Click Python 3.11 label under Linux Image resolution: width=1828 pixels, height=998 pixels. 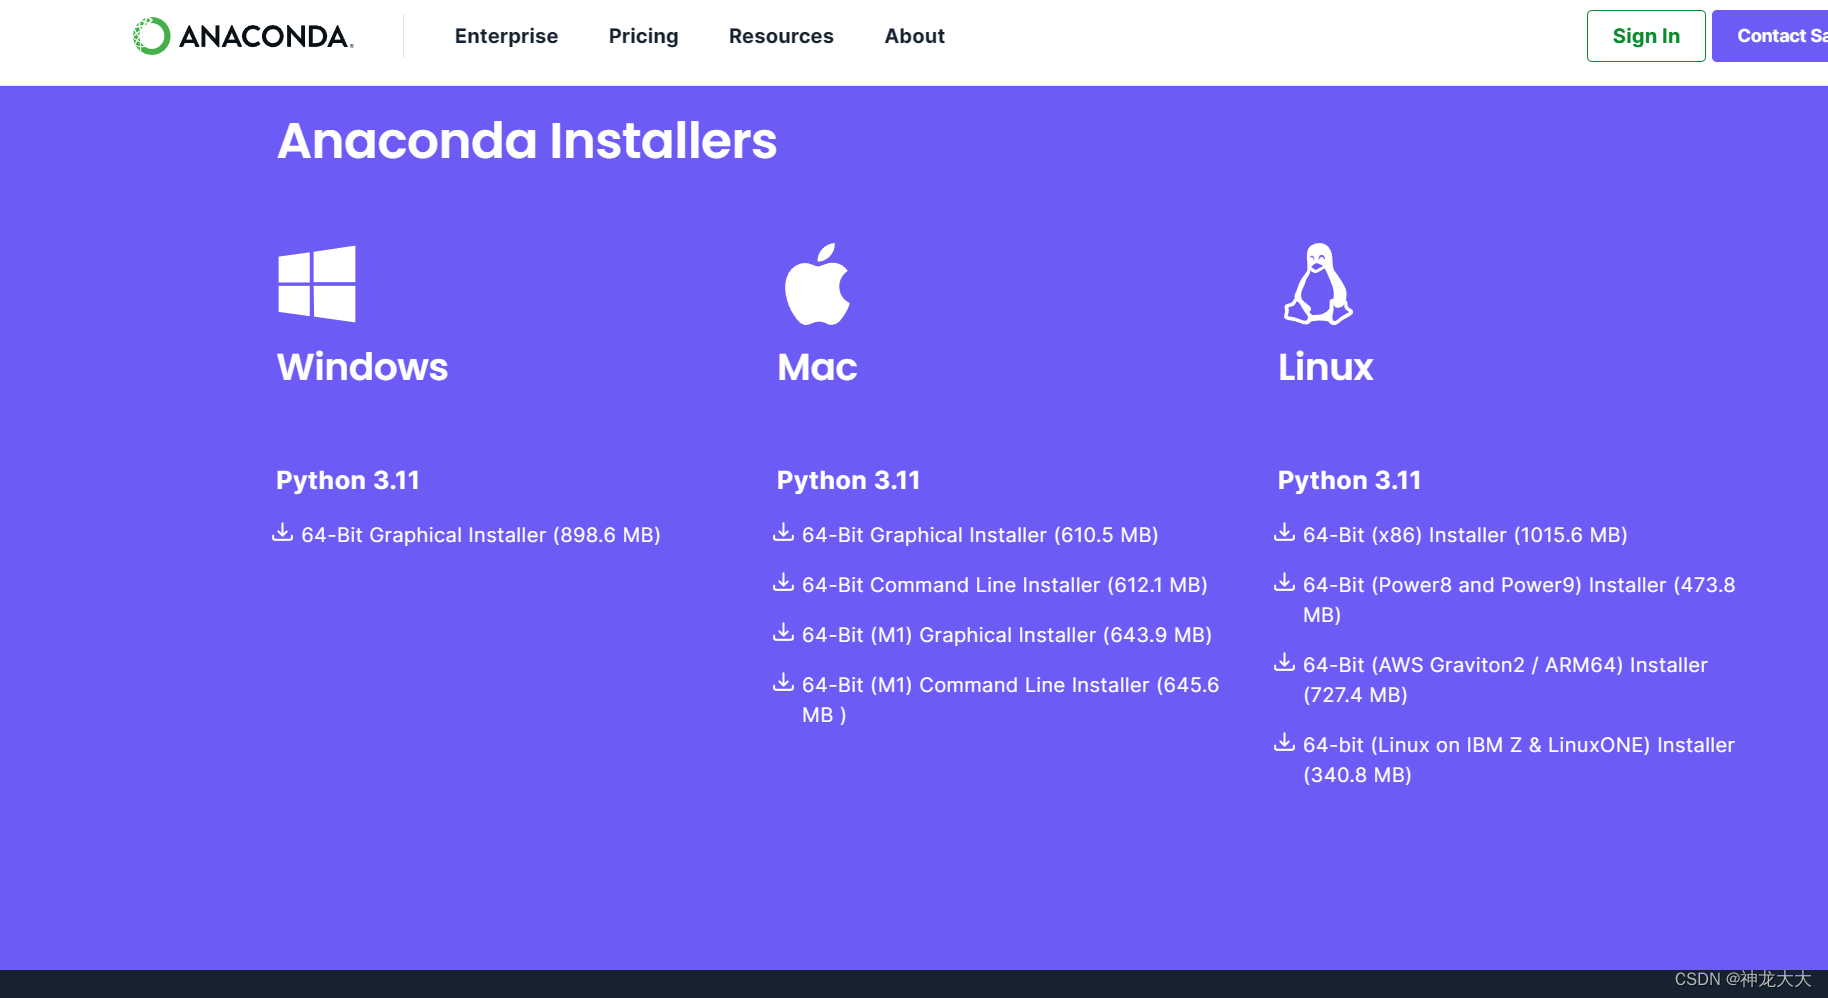1349,480
